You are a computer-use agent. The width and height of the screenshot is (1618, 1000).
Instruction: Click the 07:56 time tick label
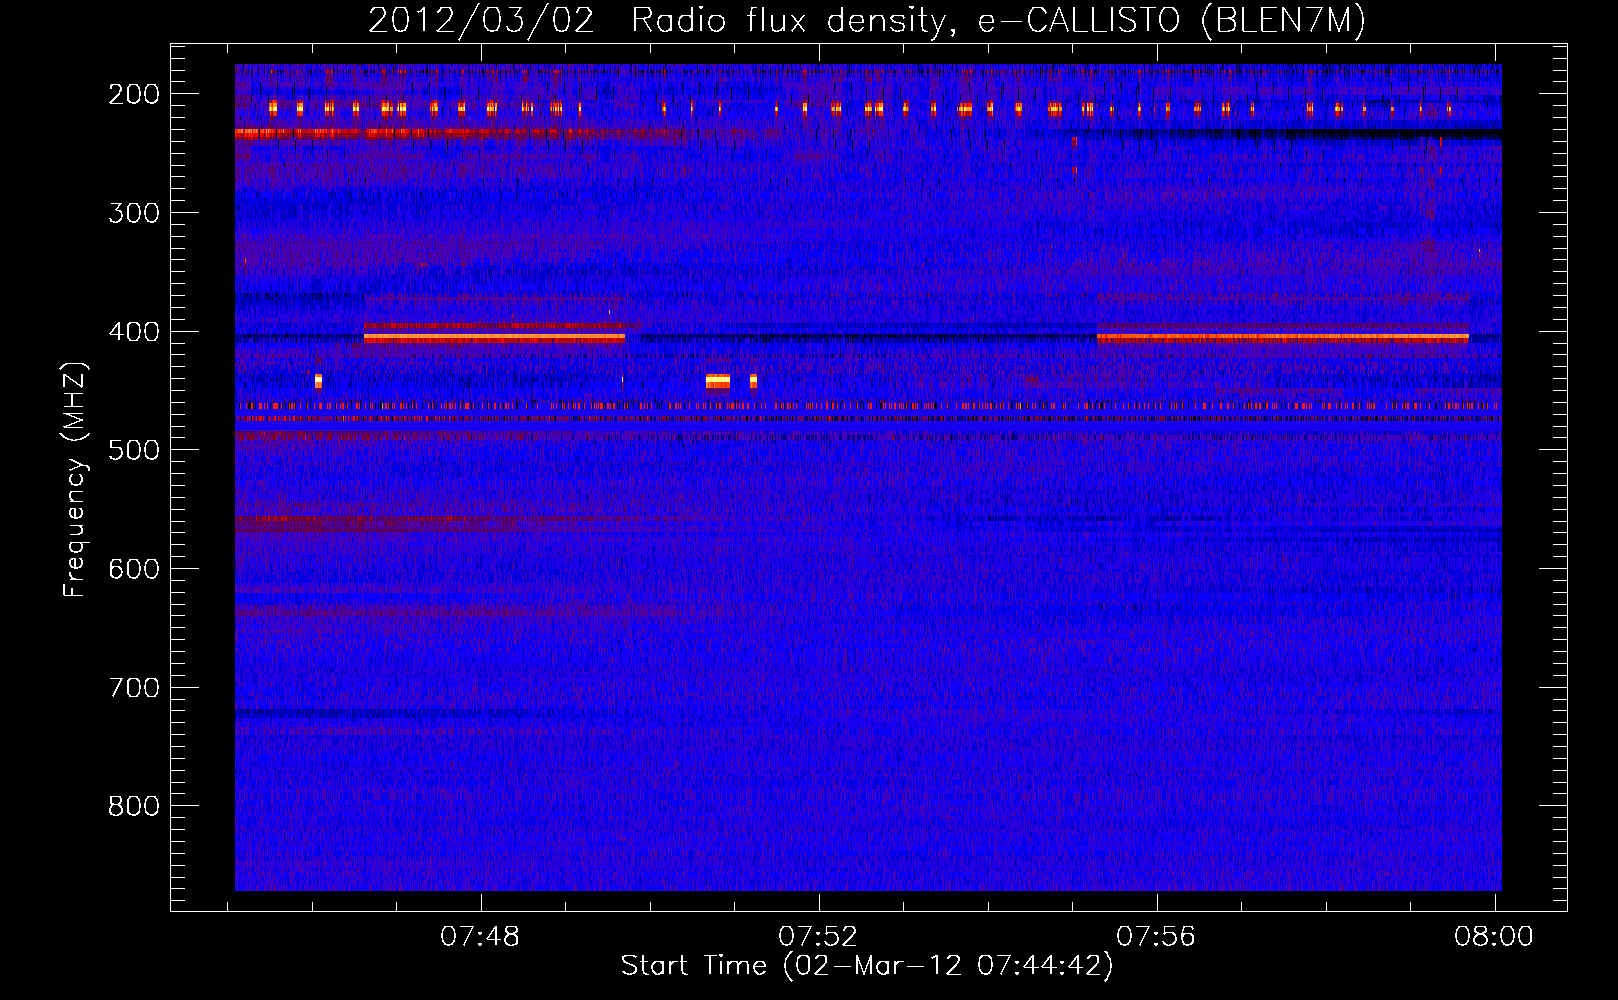pyautogui.click(x=1156, y=937)
